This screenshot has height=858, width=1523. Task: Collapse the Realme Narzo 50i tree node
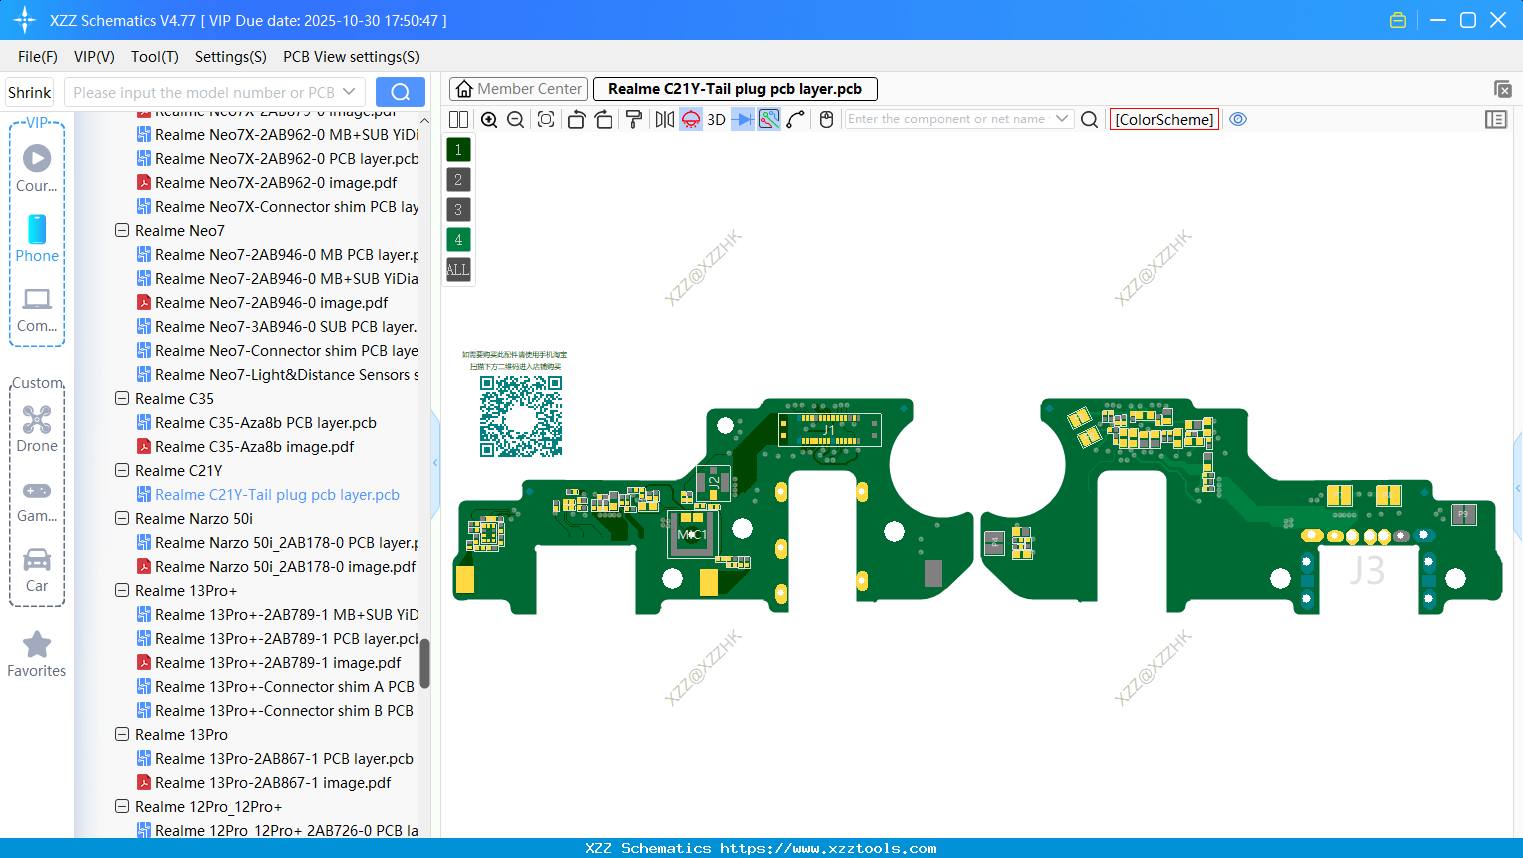[122, 519]
